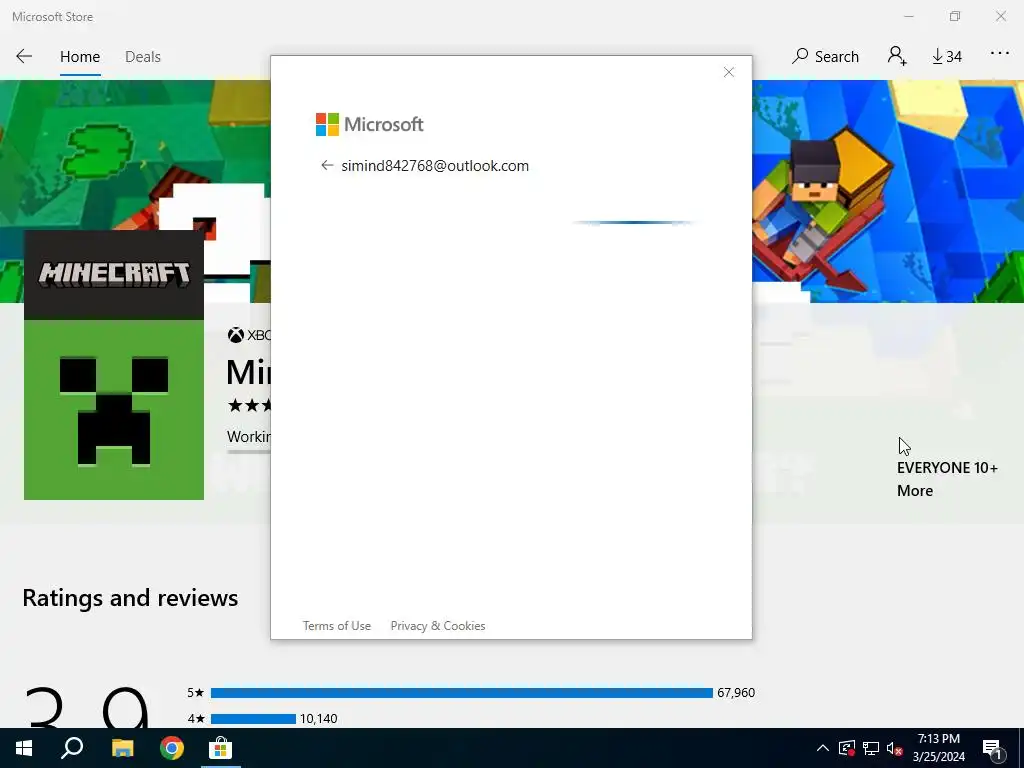Click More under EVERYONE 10+ rating
Viewport: 1024px width, 768px height.
point(914,490)
